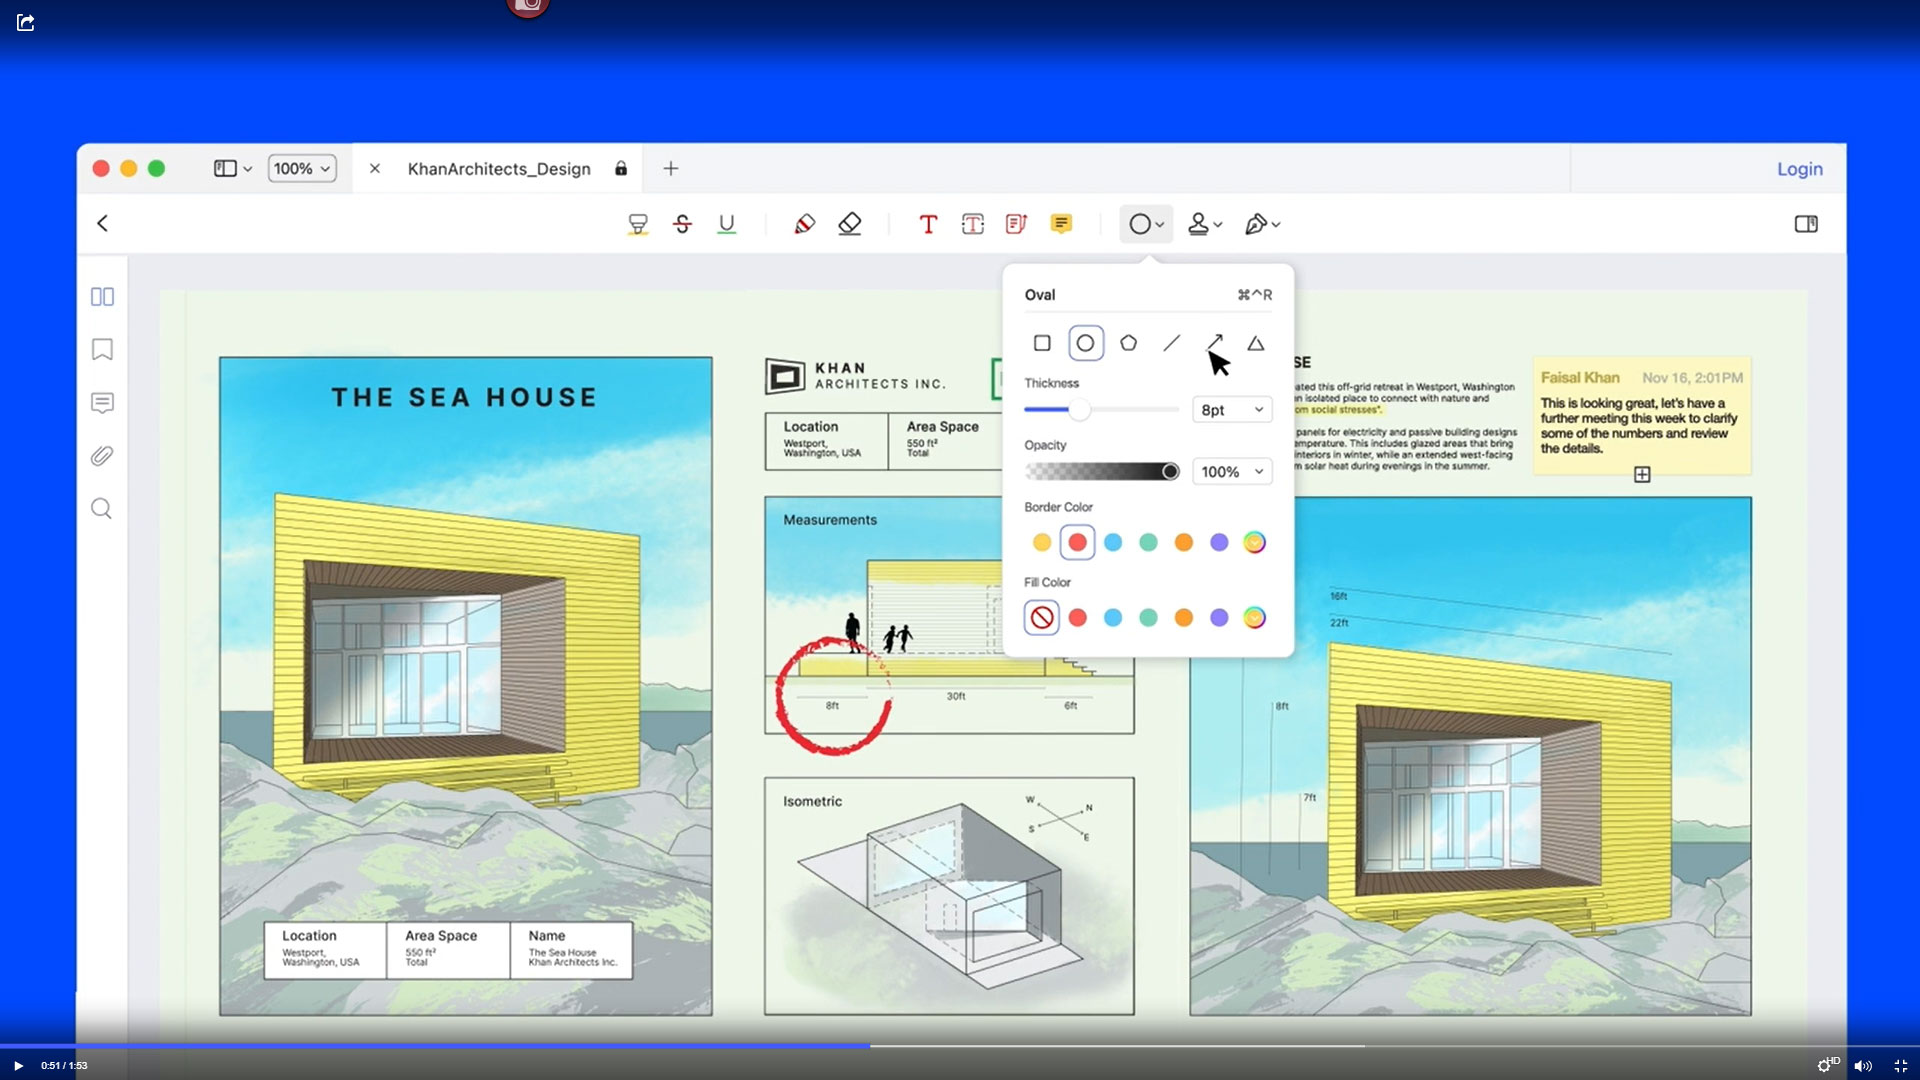Pick the orange border color

pyautogui.click(x=1184, y=542)
